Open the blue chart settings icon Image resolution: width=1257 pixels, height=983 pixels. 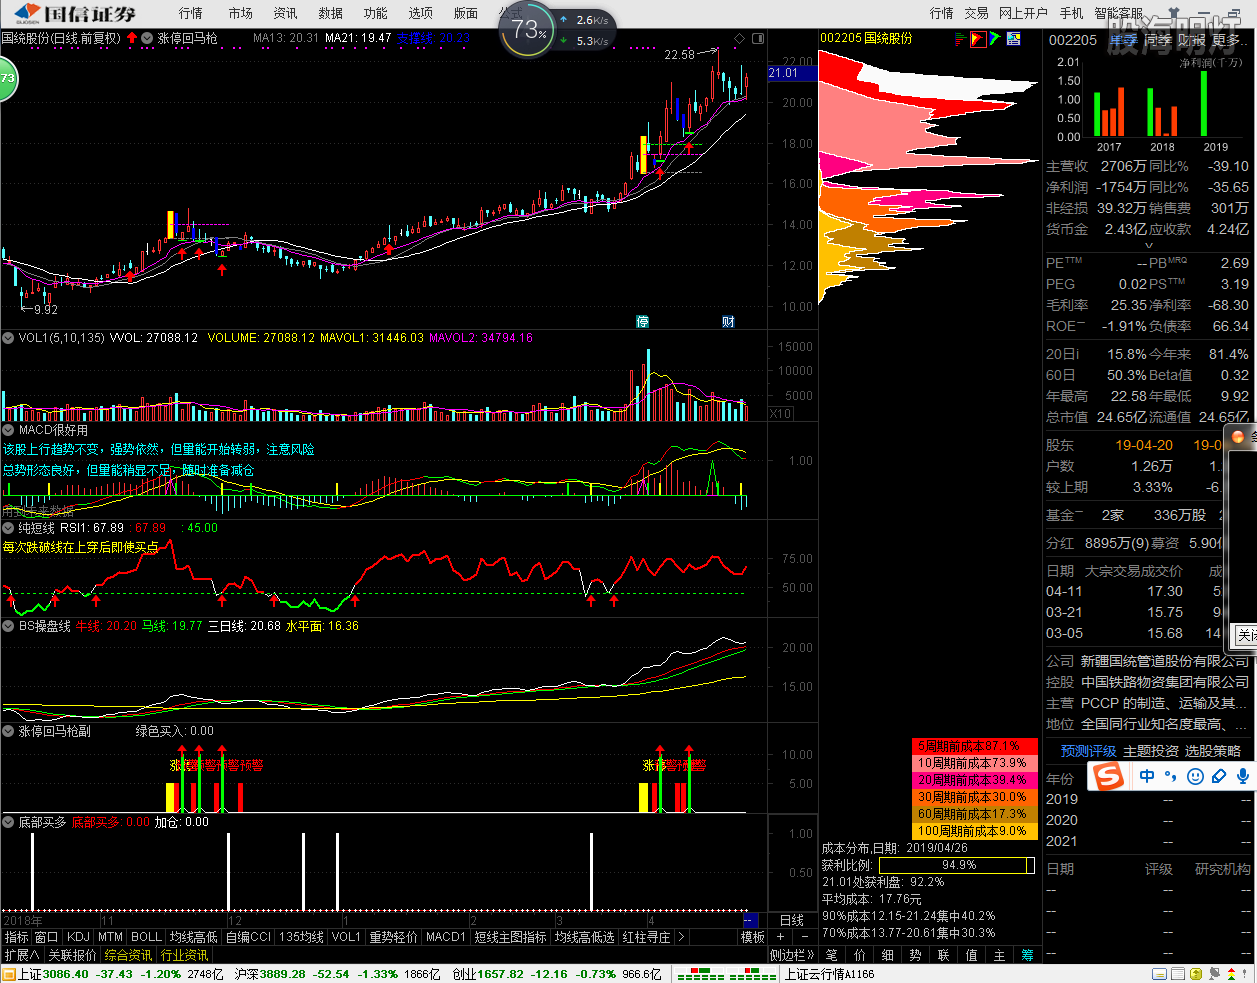click(x=1014, y=39)
